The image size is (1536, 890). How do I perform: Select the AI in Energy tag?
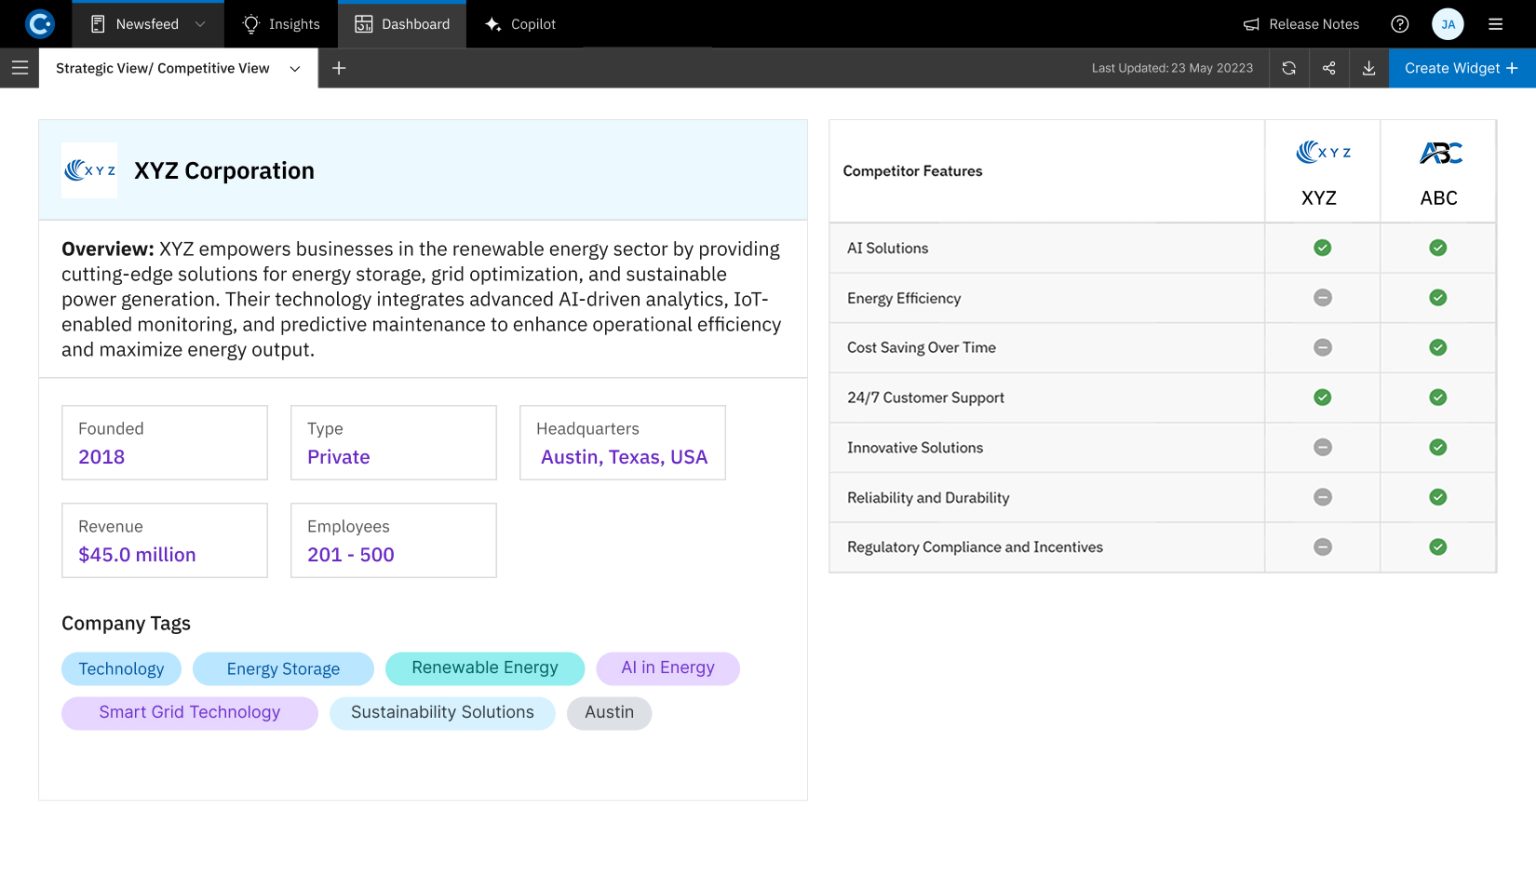click(x=668, y=668)
